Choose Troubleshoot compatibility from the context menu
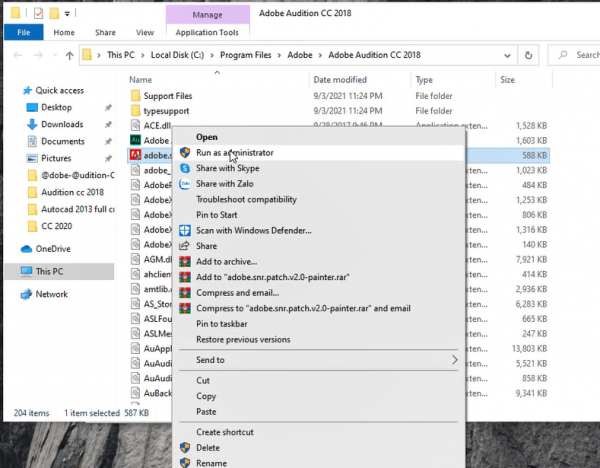The width and height of the screenshot is (600, 468). pos(246,199)
